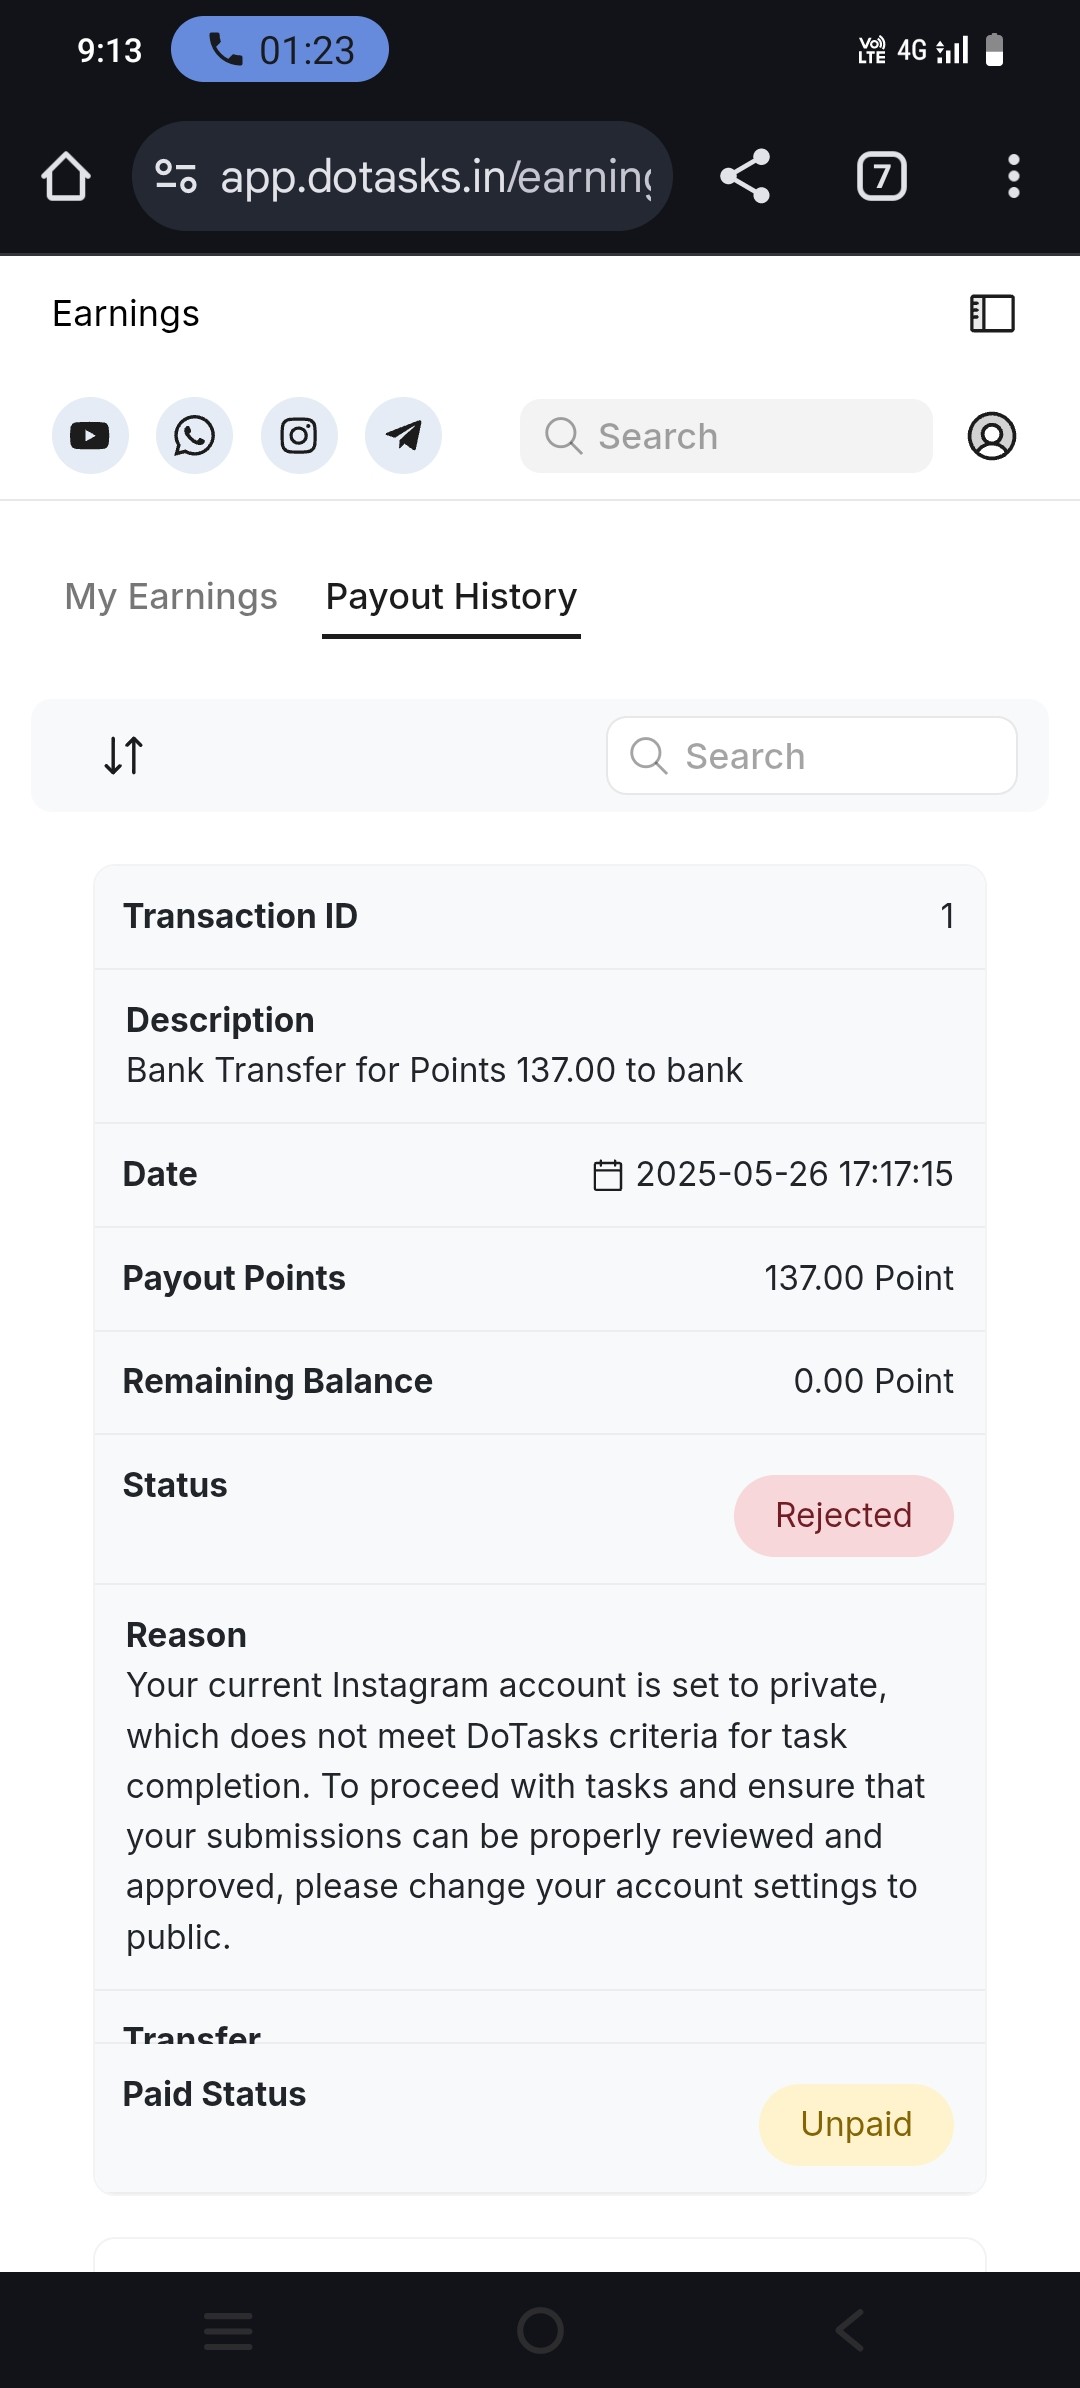Toggle the sidebar panel icon
Image resolution: width=1080 pixels, height=2388 pixels.
(x=992, y=314)
